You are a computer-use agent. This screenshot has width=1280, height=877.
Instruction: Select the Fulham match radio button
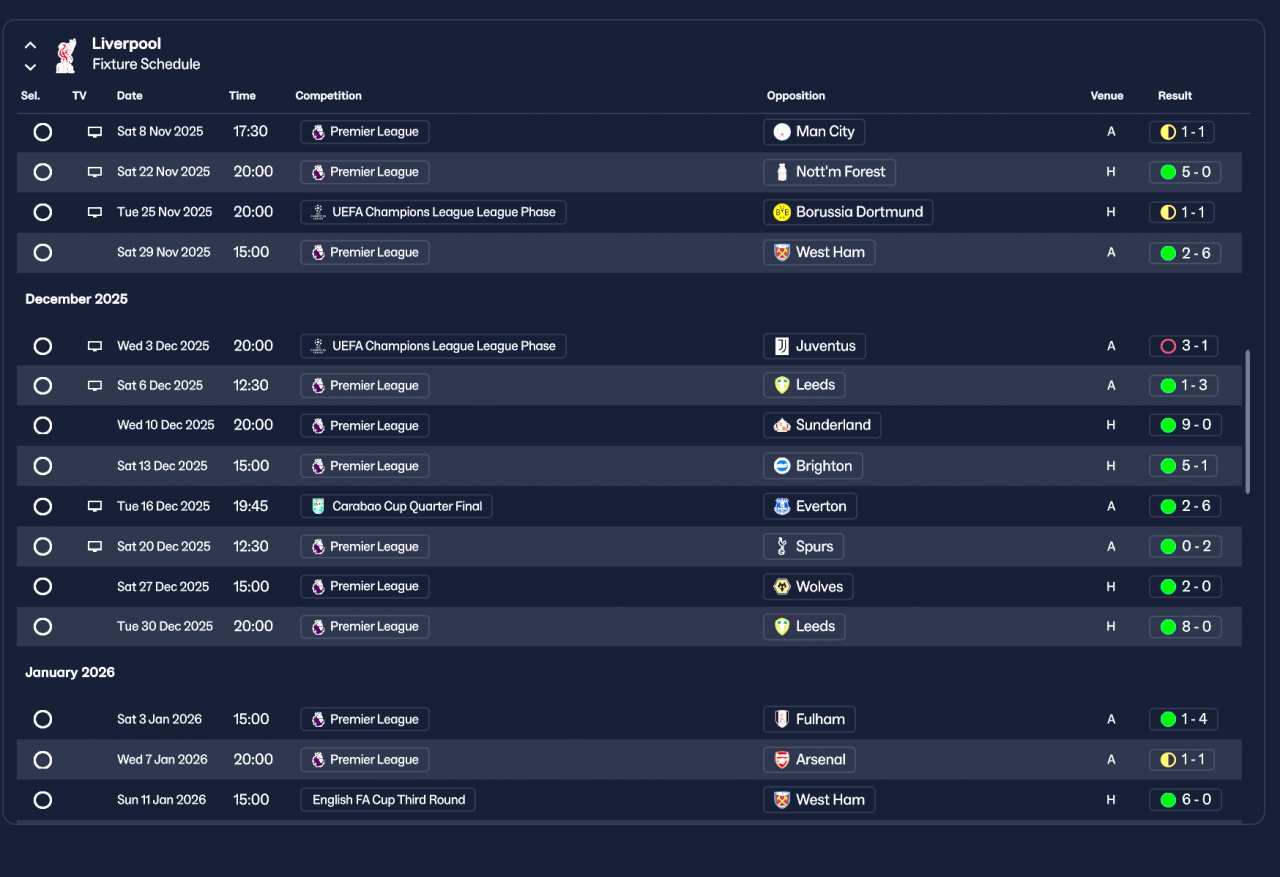click(42, 719)
